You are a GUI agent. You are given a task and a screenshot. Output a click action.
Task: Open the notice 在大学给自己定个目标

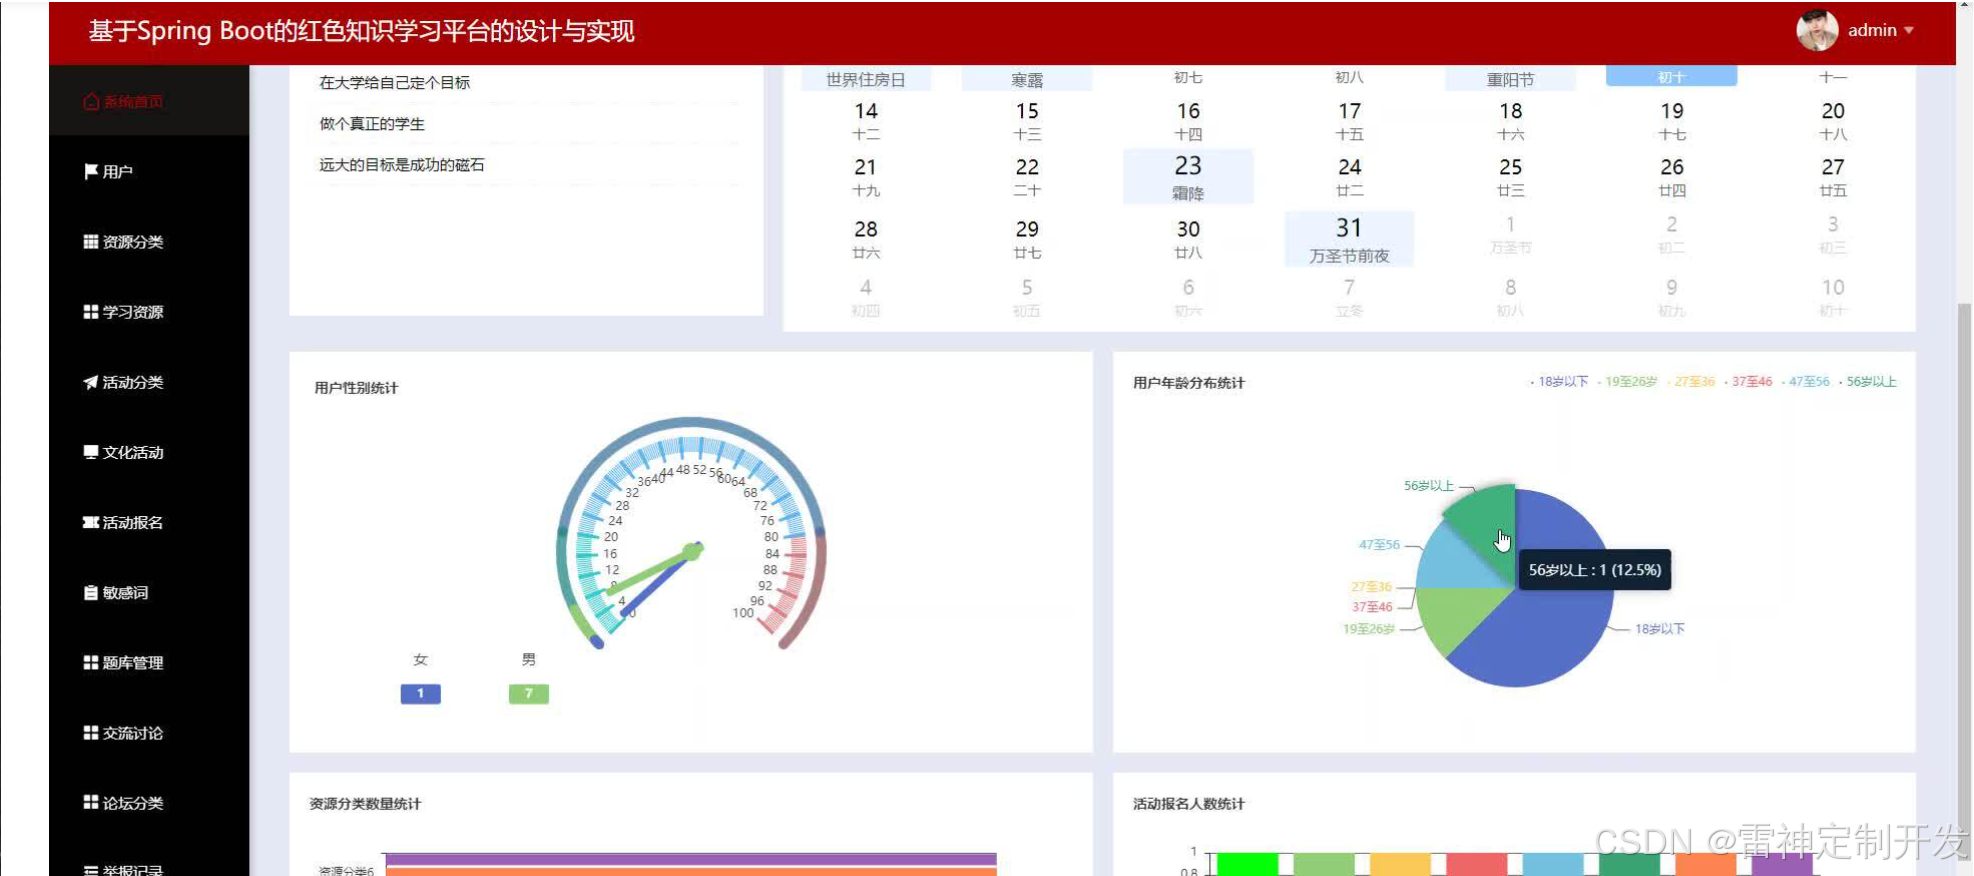(394, 82)
